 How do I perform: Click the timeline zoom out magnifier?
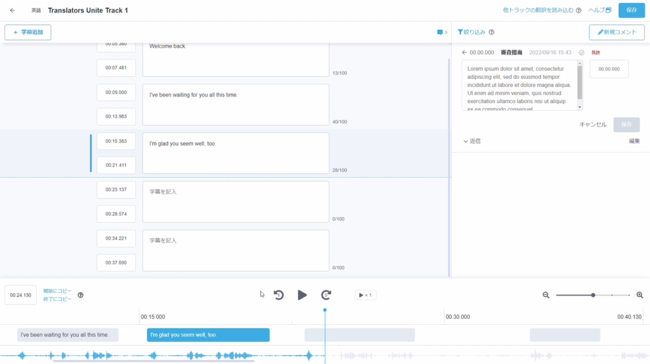(546, 295)
